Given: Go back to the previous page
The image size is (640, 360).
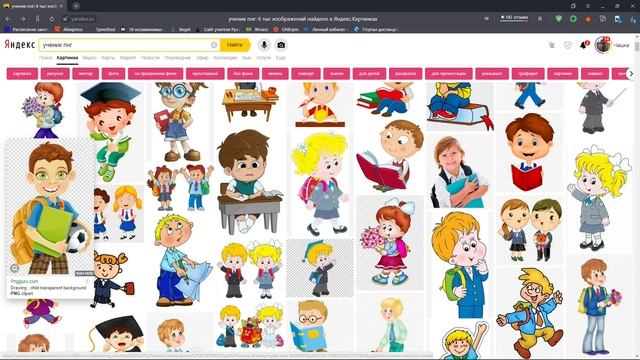Looking at the screenshot, I should (x=8, y=19).
